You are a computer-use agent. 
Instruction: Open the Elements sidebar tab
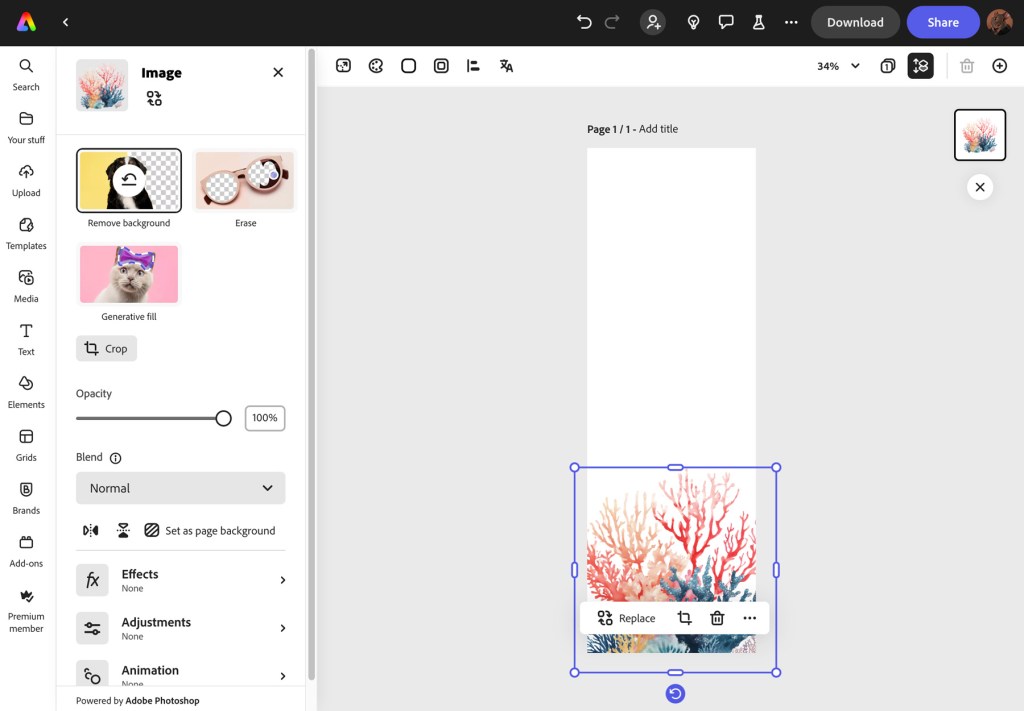click(x=26, y=391)
